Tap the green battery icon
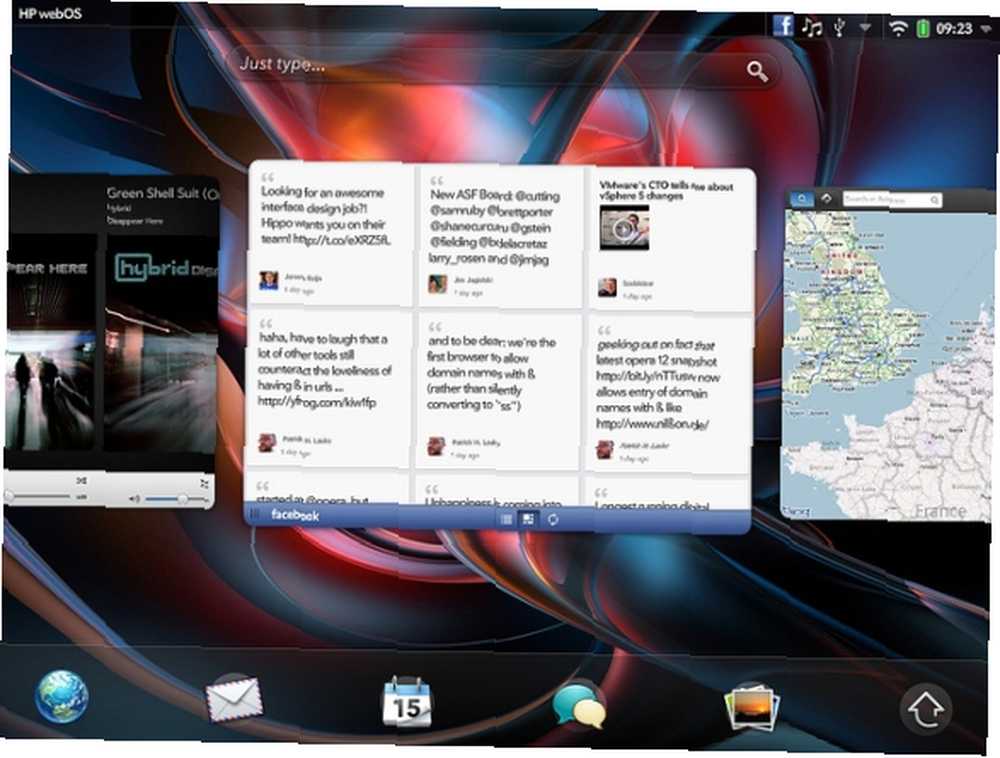 [923, 28]
